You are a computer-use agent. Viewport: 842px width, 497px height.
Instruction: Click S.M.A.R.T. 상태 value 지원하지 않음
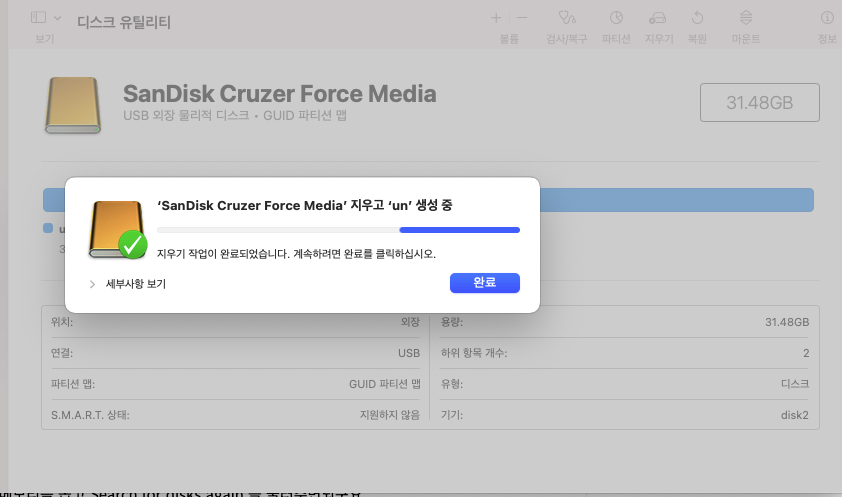tap(390, 415)
